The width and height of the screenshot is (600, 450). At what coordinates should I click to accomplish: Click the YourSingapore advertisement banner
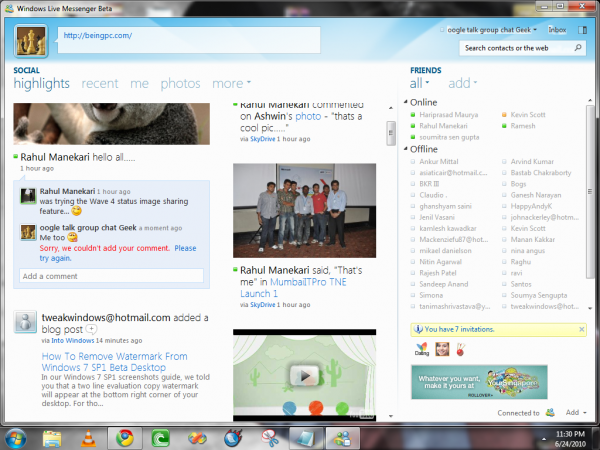pyautogui.click(x=479, y=382)
